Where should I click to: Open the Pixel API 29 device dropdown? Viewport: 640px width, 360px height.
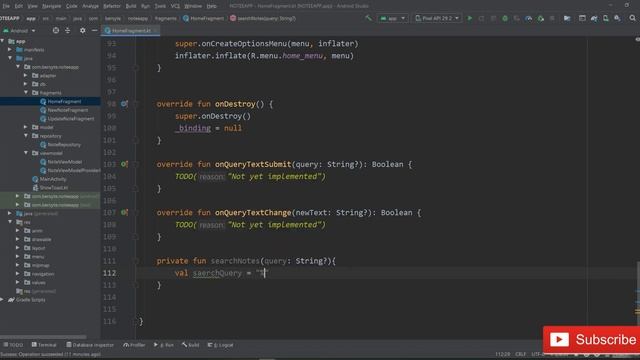coord(437,18)
